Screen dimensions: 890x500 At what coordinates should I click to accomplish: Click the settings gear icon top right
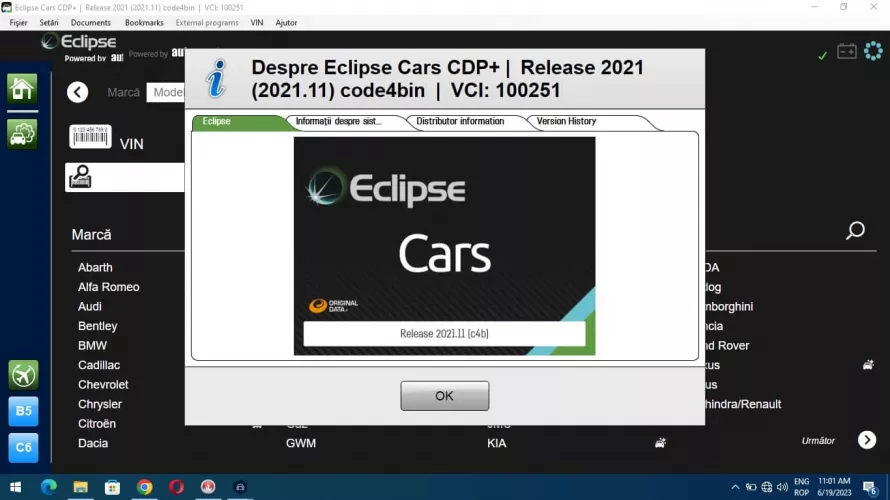[873, 51]
